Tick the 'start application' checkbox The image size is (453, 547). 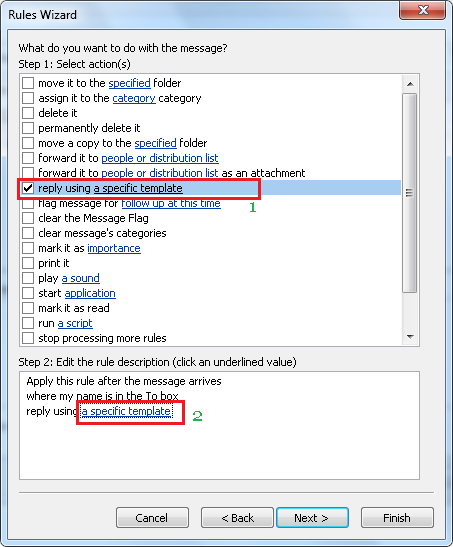28,293
